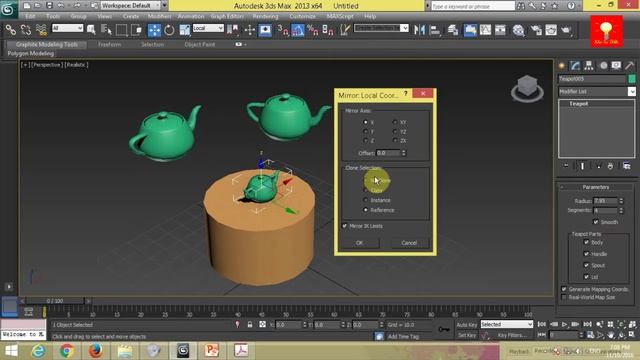Select ZX mirror axis radio

pyautogui.click(x=395, y=140)
